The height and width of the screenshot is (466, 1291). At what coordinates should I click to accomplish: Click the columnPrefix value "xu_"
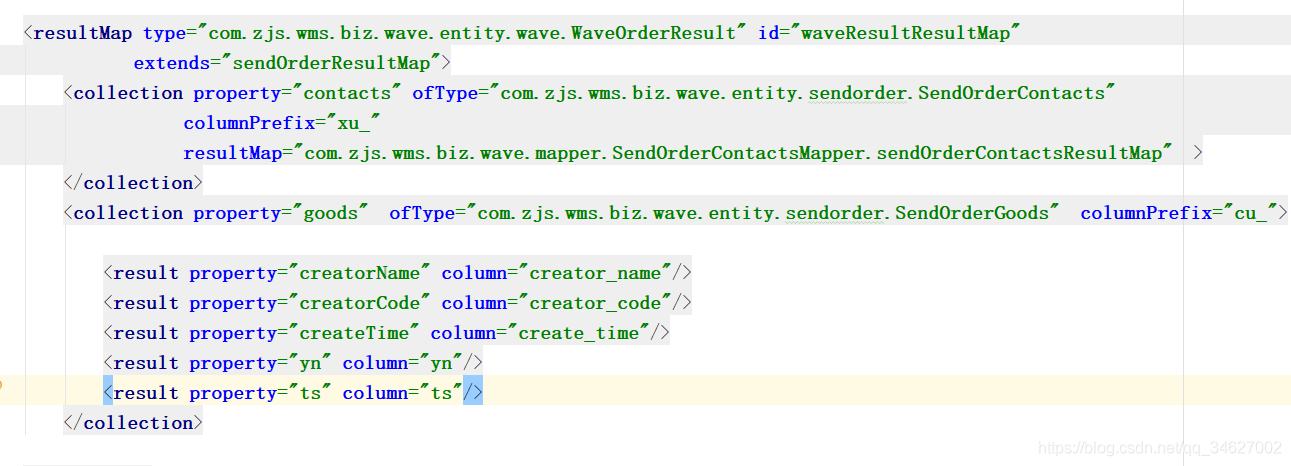coord(352,123)
